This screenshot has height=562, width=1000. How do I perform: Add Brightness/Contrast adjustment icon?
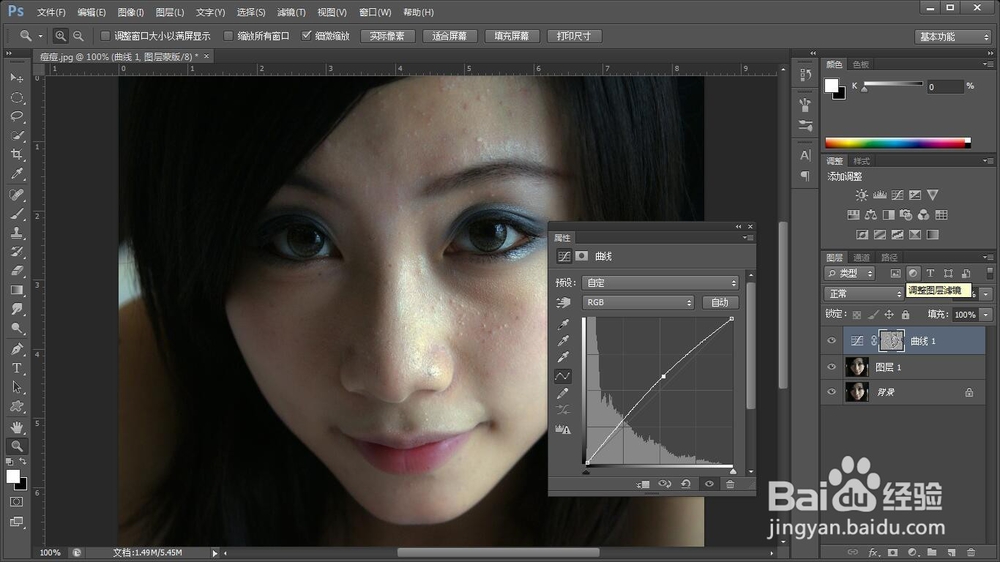tap(862, 195)
